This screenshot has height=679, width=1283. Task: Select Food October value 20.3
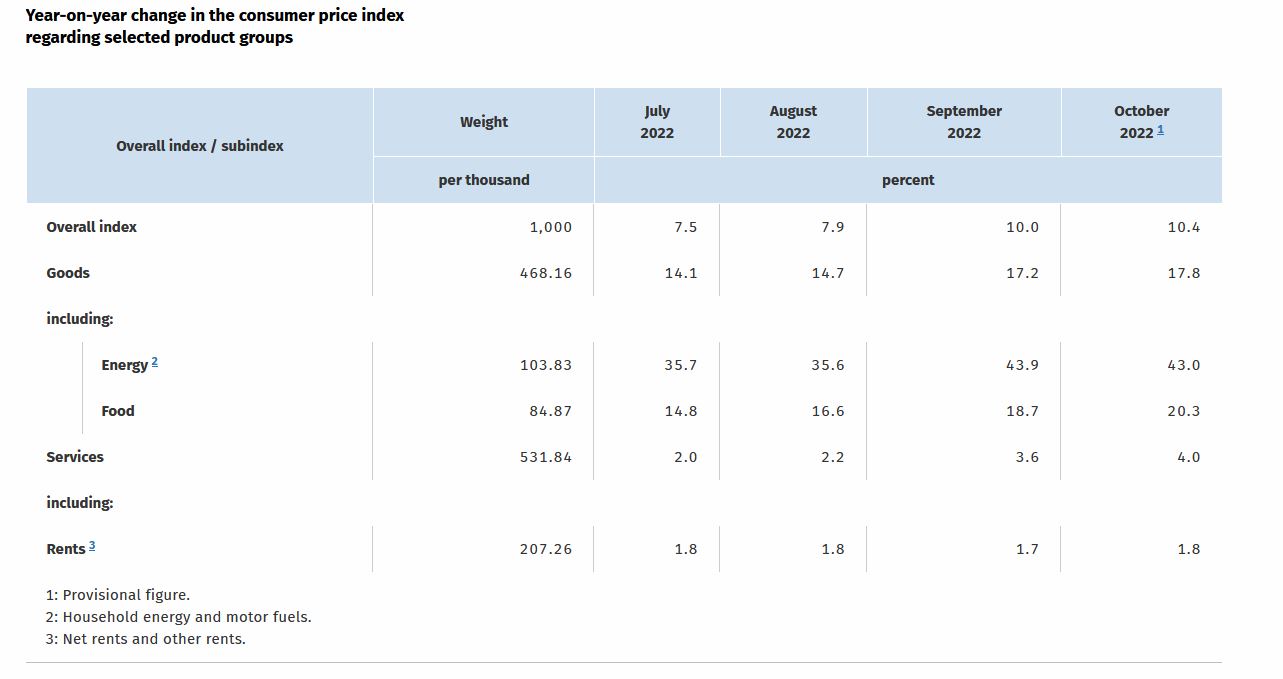(x=1183, y=411)
